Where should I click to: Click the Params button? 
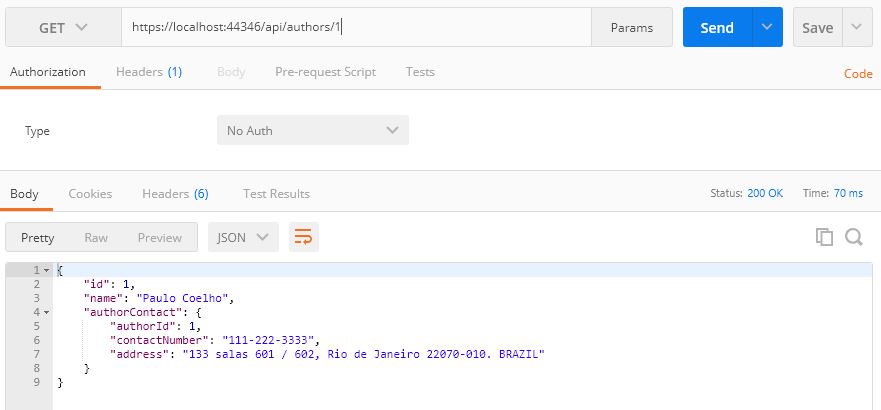click(x=632, y=28)
